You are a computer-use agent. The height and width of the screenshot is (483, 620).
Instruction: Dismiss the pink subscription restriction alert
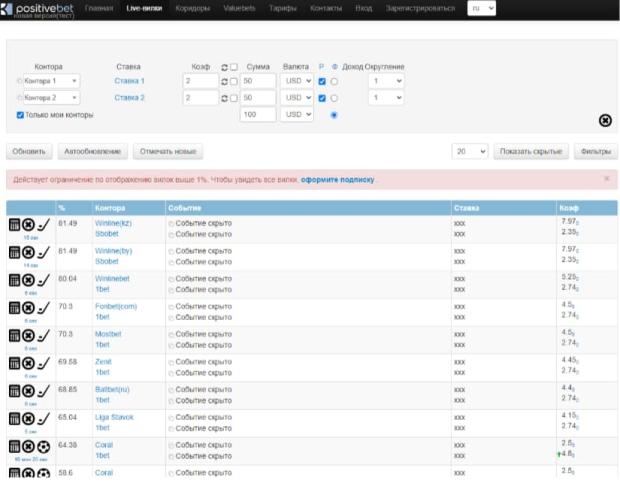607,179
